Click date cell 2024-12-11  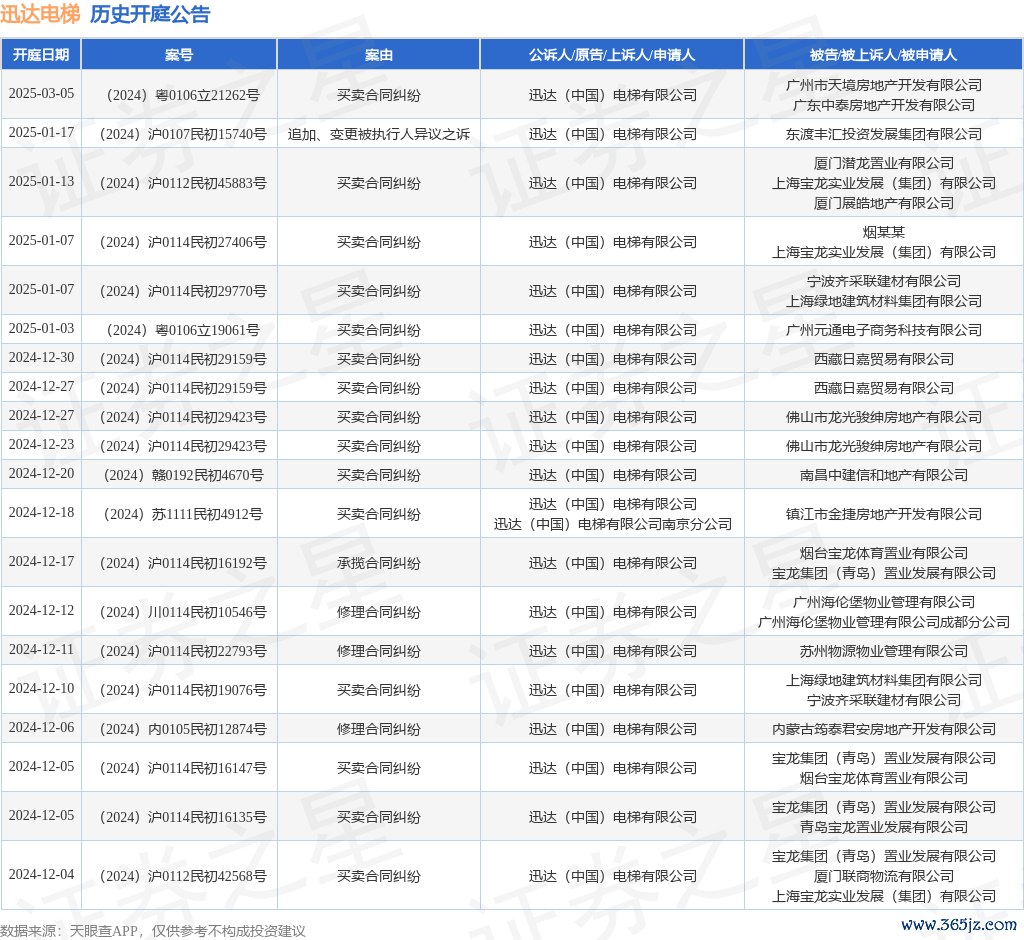tap(41, 649)
